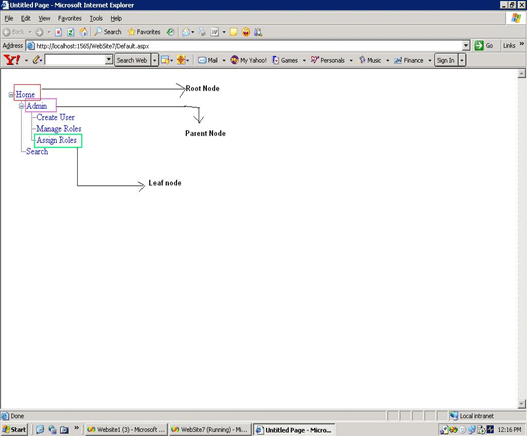Expand the Finance dropdown arrow
This screenshot has width=527, height=436.
coord(430,60)
